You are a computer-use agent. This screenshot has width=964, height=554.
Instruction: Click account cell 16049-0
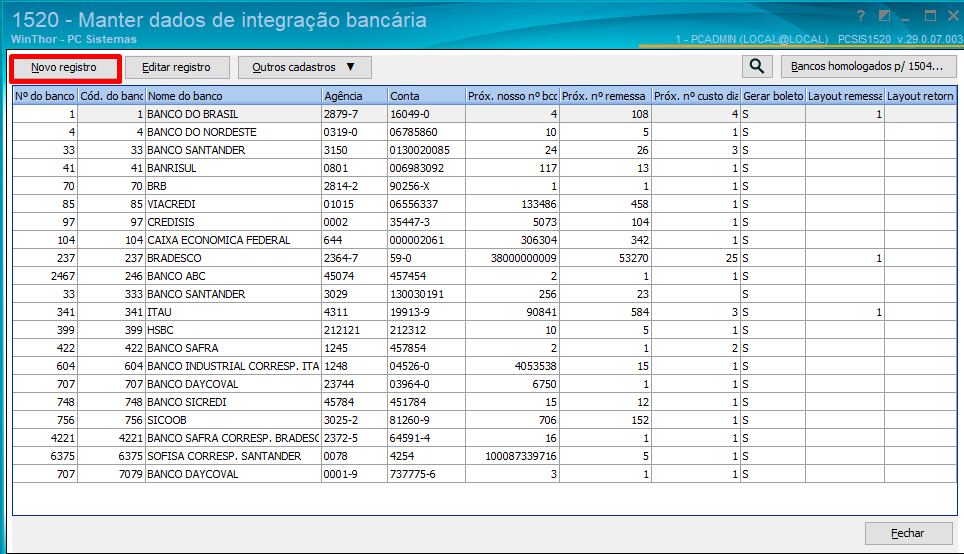coord(426,114)
